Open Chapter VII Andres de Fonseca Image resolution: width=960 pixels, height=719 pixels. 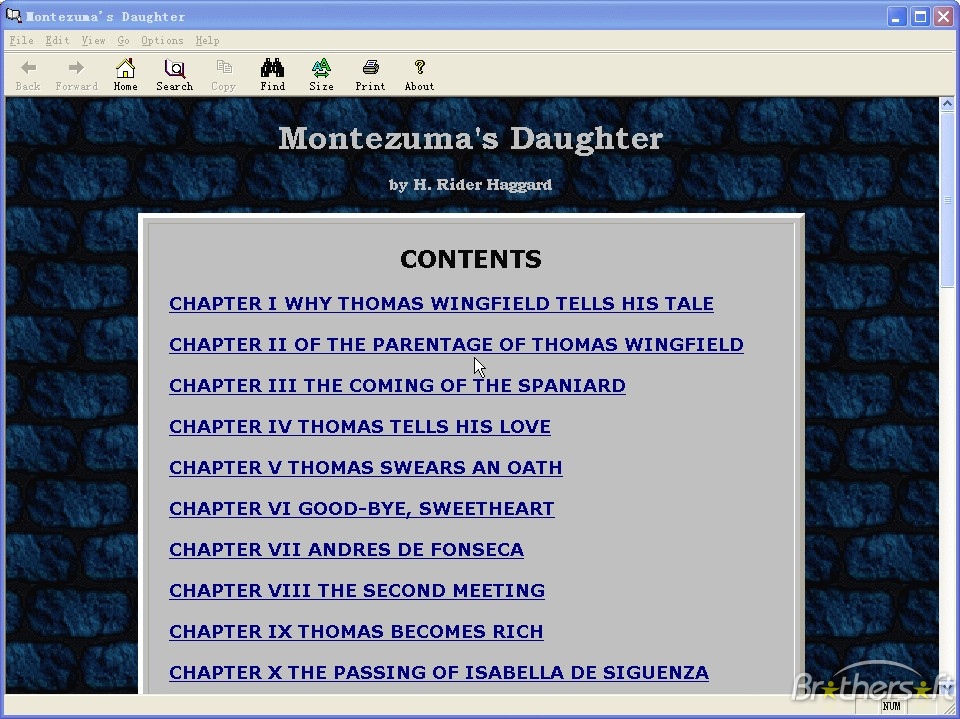[x=347, y=550]
